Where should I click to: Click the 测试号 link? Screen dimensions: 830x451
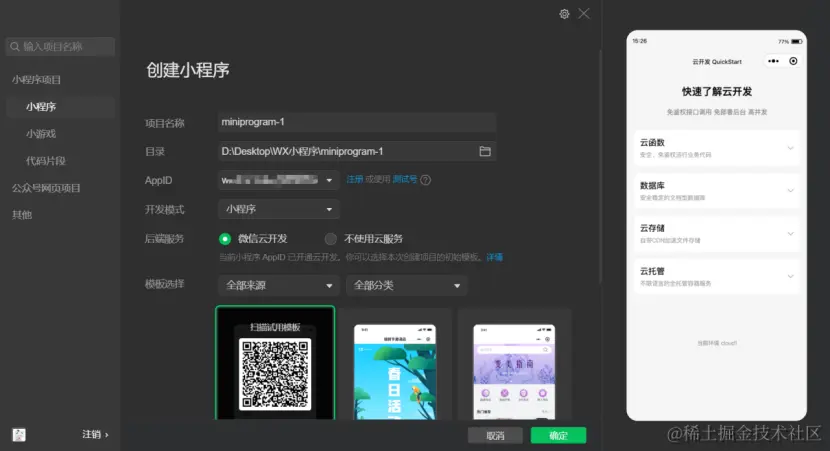pyautogui.click(x=404, y=180)
